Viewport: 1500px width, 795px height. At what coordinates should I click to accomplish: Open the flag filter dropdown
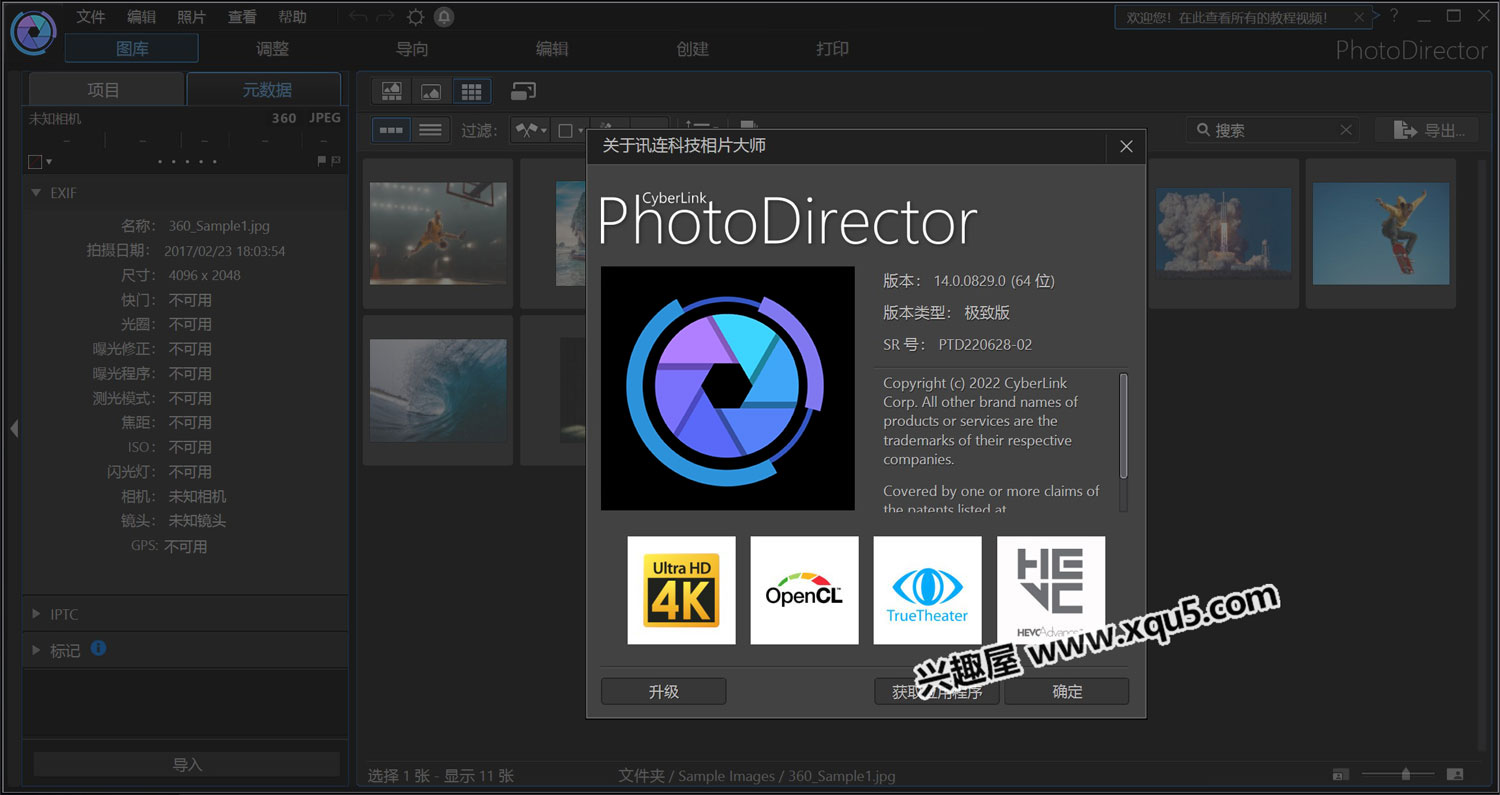(530, 130)
